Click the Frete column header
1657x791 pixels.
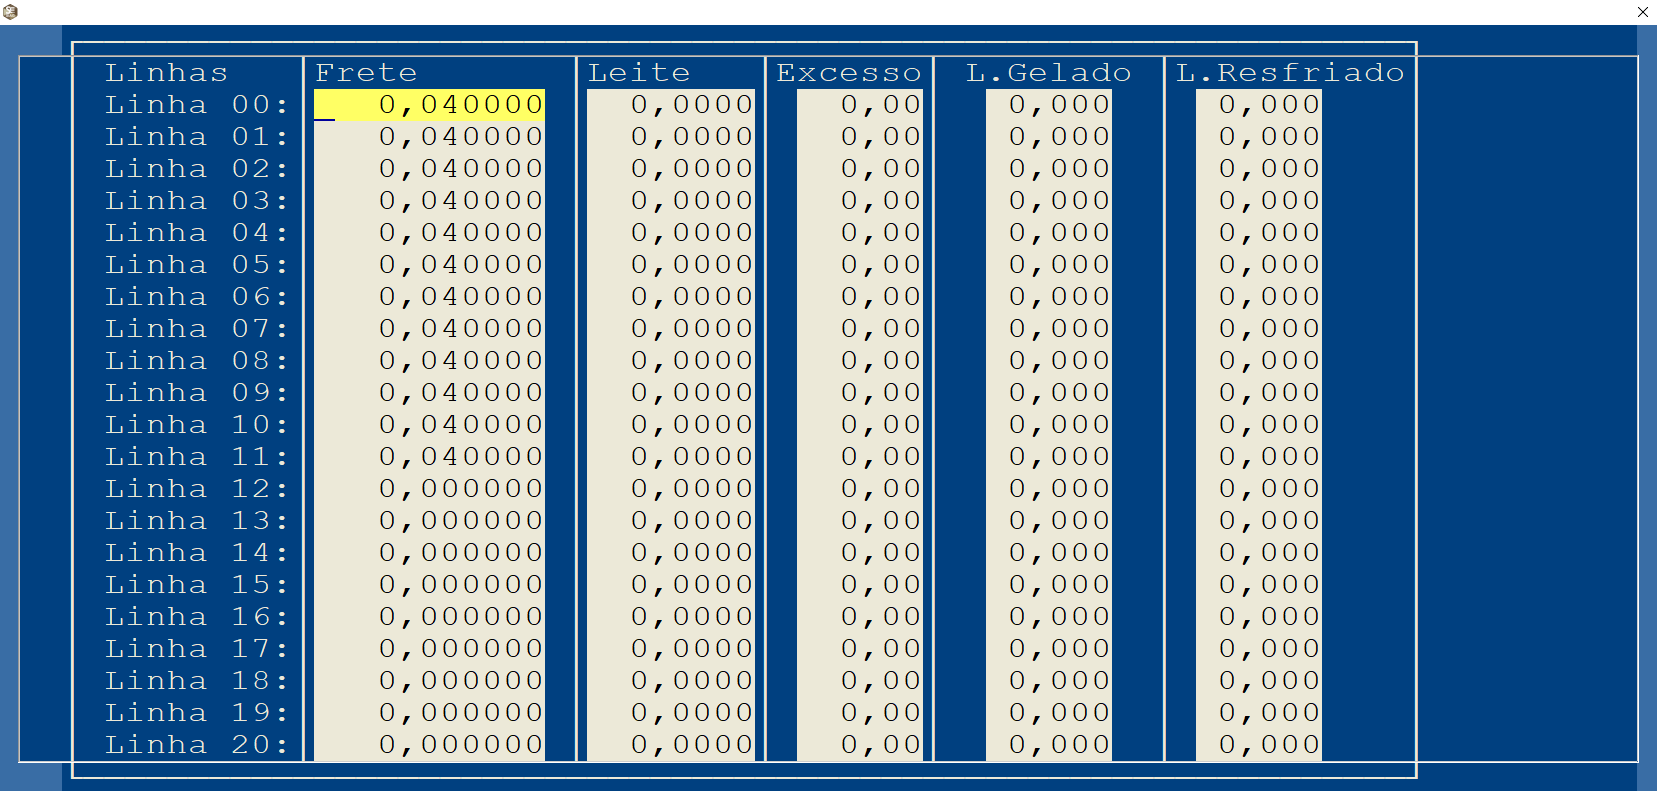tap(366, 73)
